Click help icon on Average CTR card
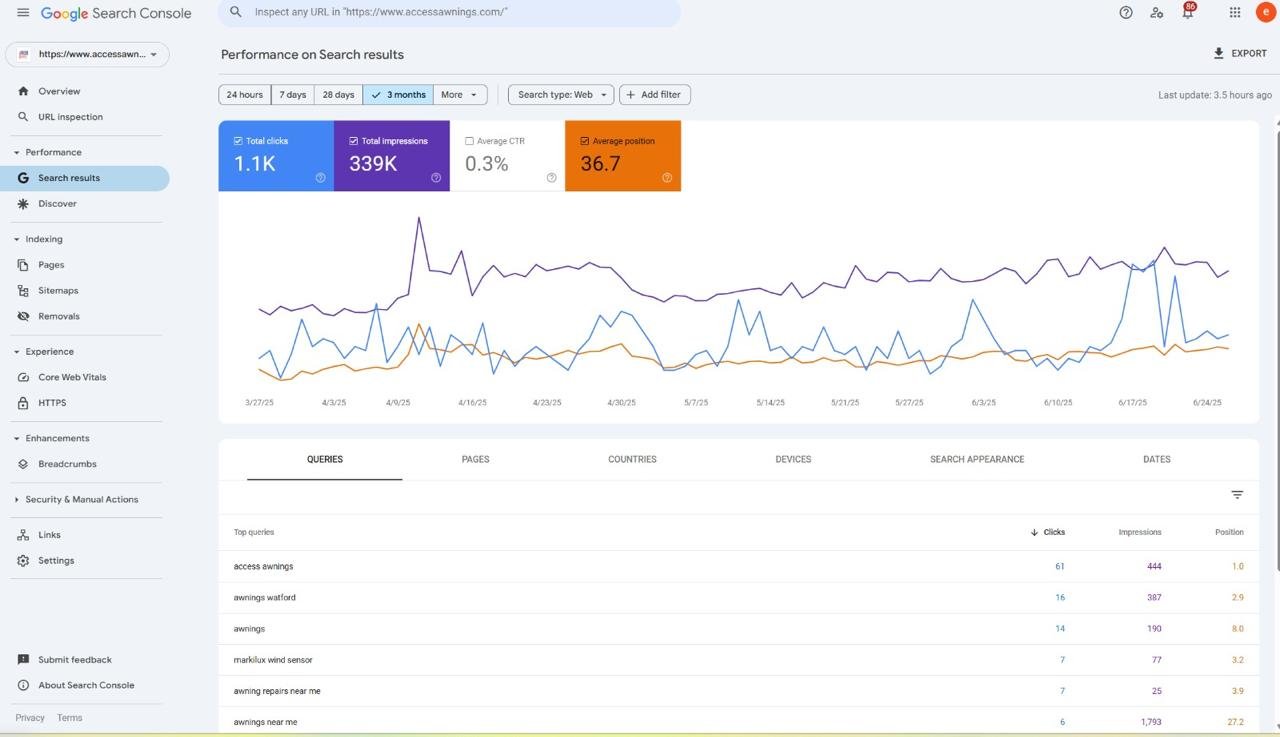 click(x=551, y=178)
